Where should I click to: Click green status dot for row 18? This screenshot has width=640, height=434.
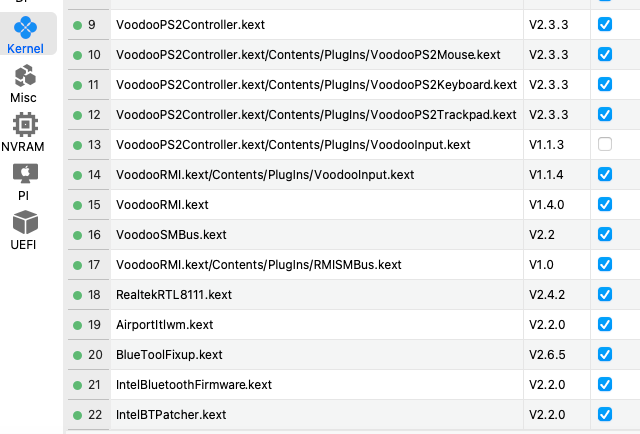click(78, 295)
